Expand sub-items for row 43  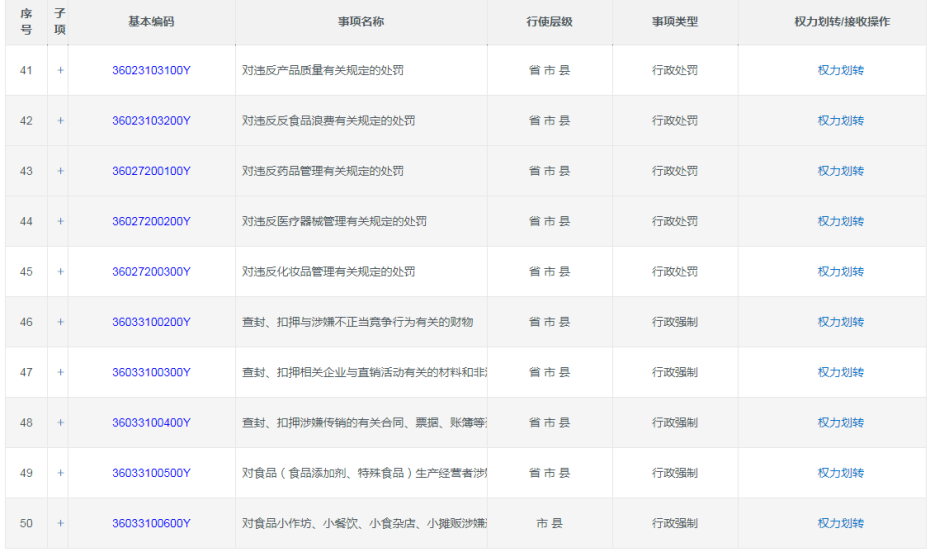coord(60,171)
